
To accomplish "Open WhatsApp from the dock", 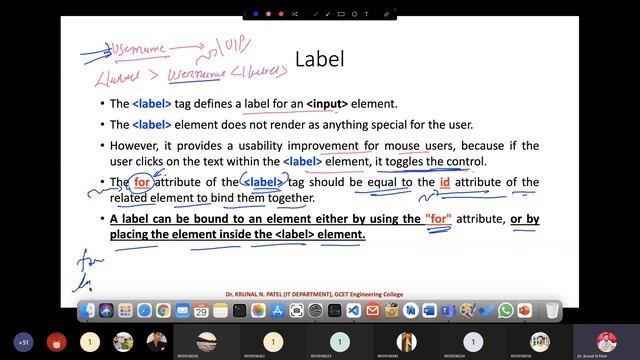I will point(505,311).
